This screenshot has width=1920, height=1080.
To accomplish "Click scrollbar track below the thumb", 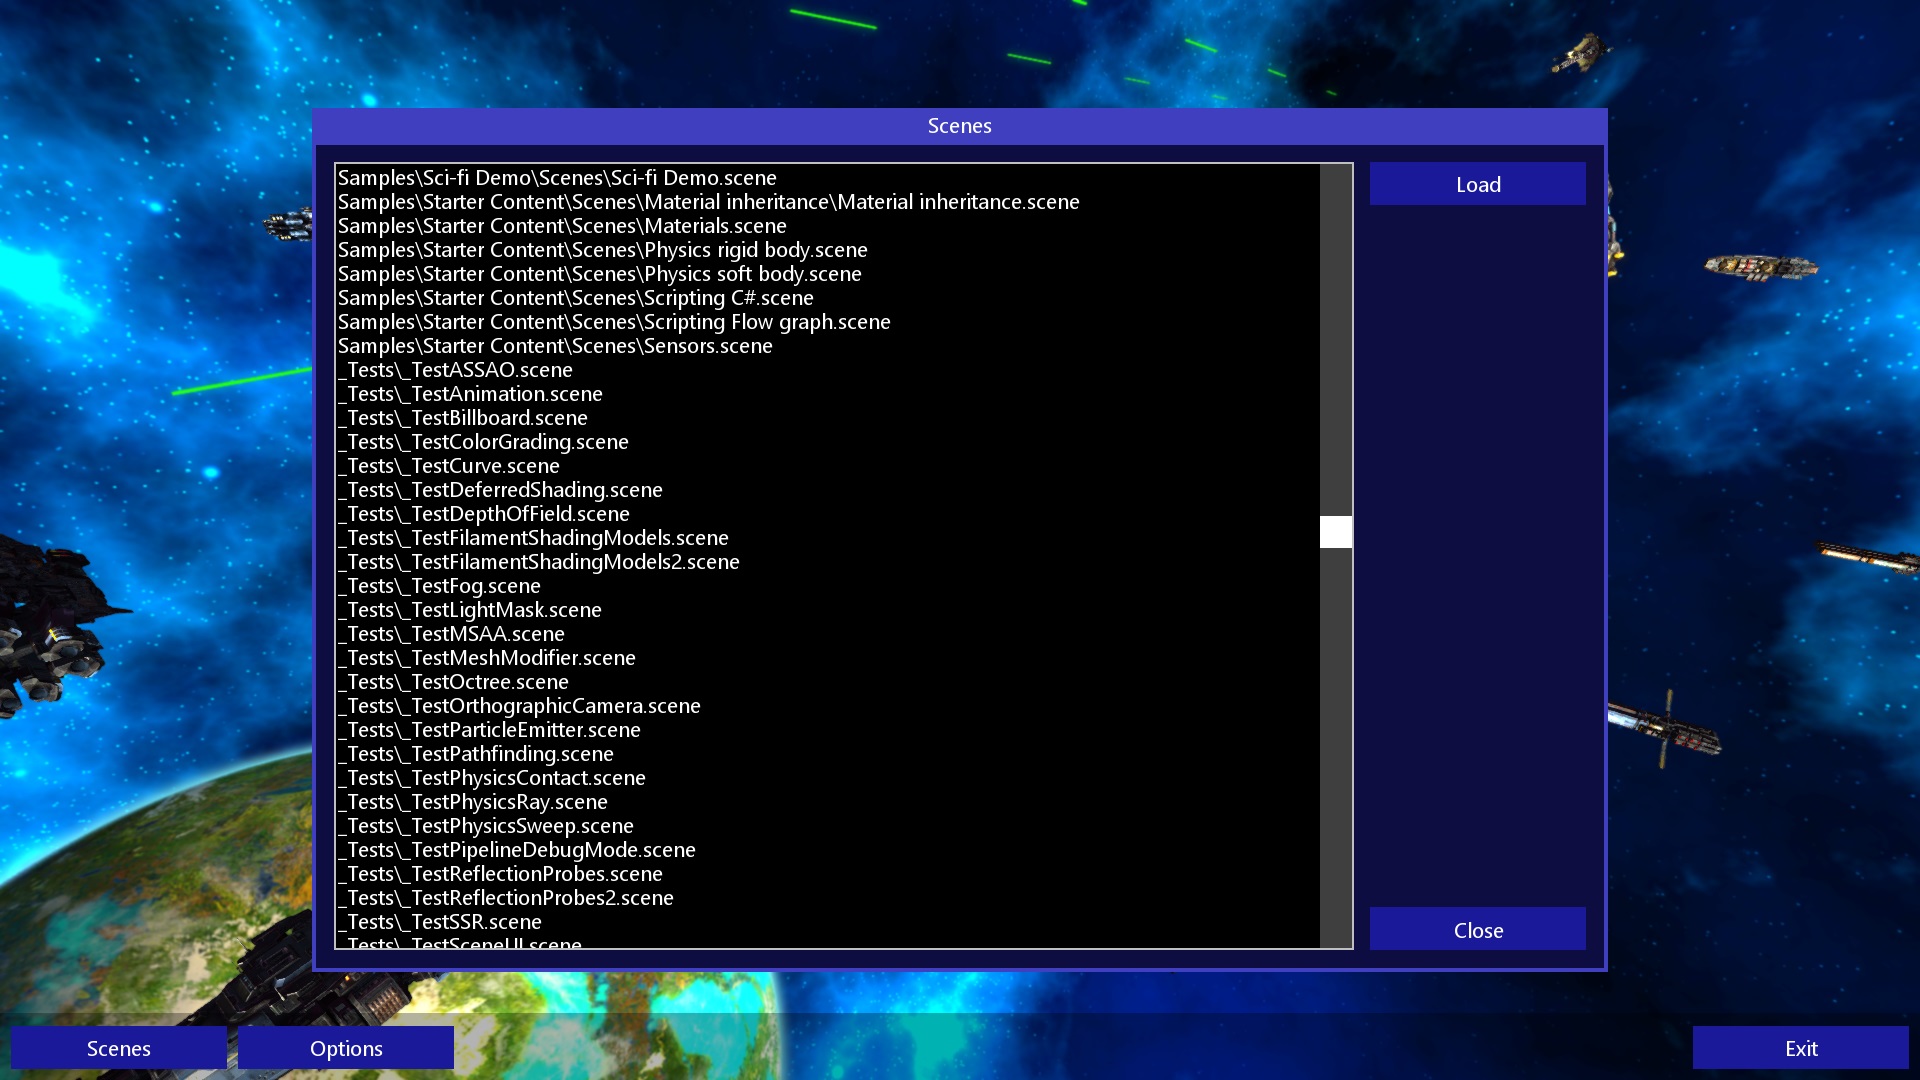I will (1335, 750).
